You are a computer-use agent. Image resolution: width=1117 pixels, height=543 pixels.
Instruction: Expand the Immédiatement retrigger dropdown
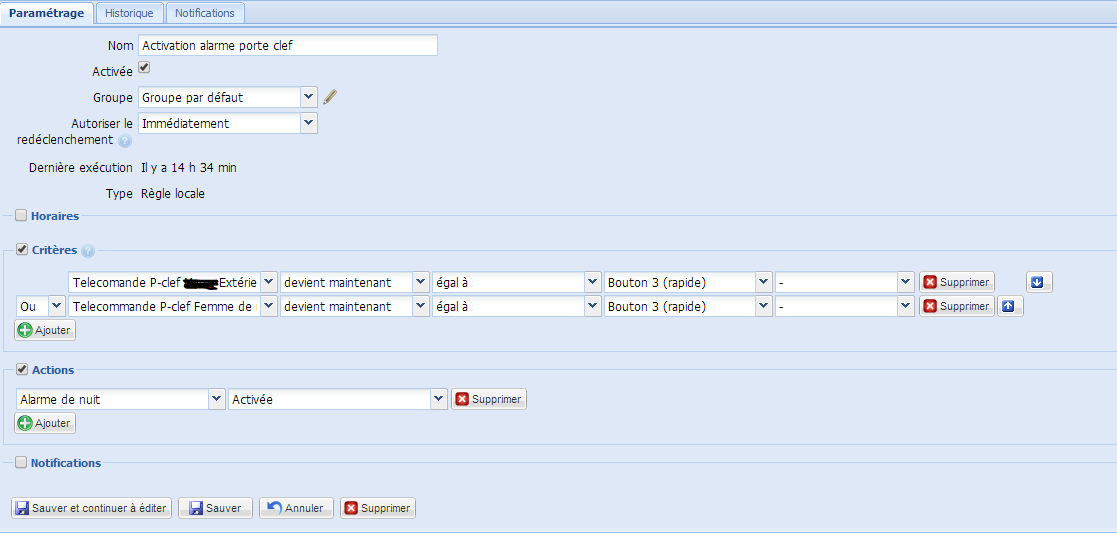click(x=308, y=123)
